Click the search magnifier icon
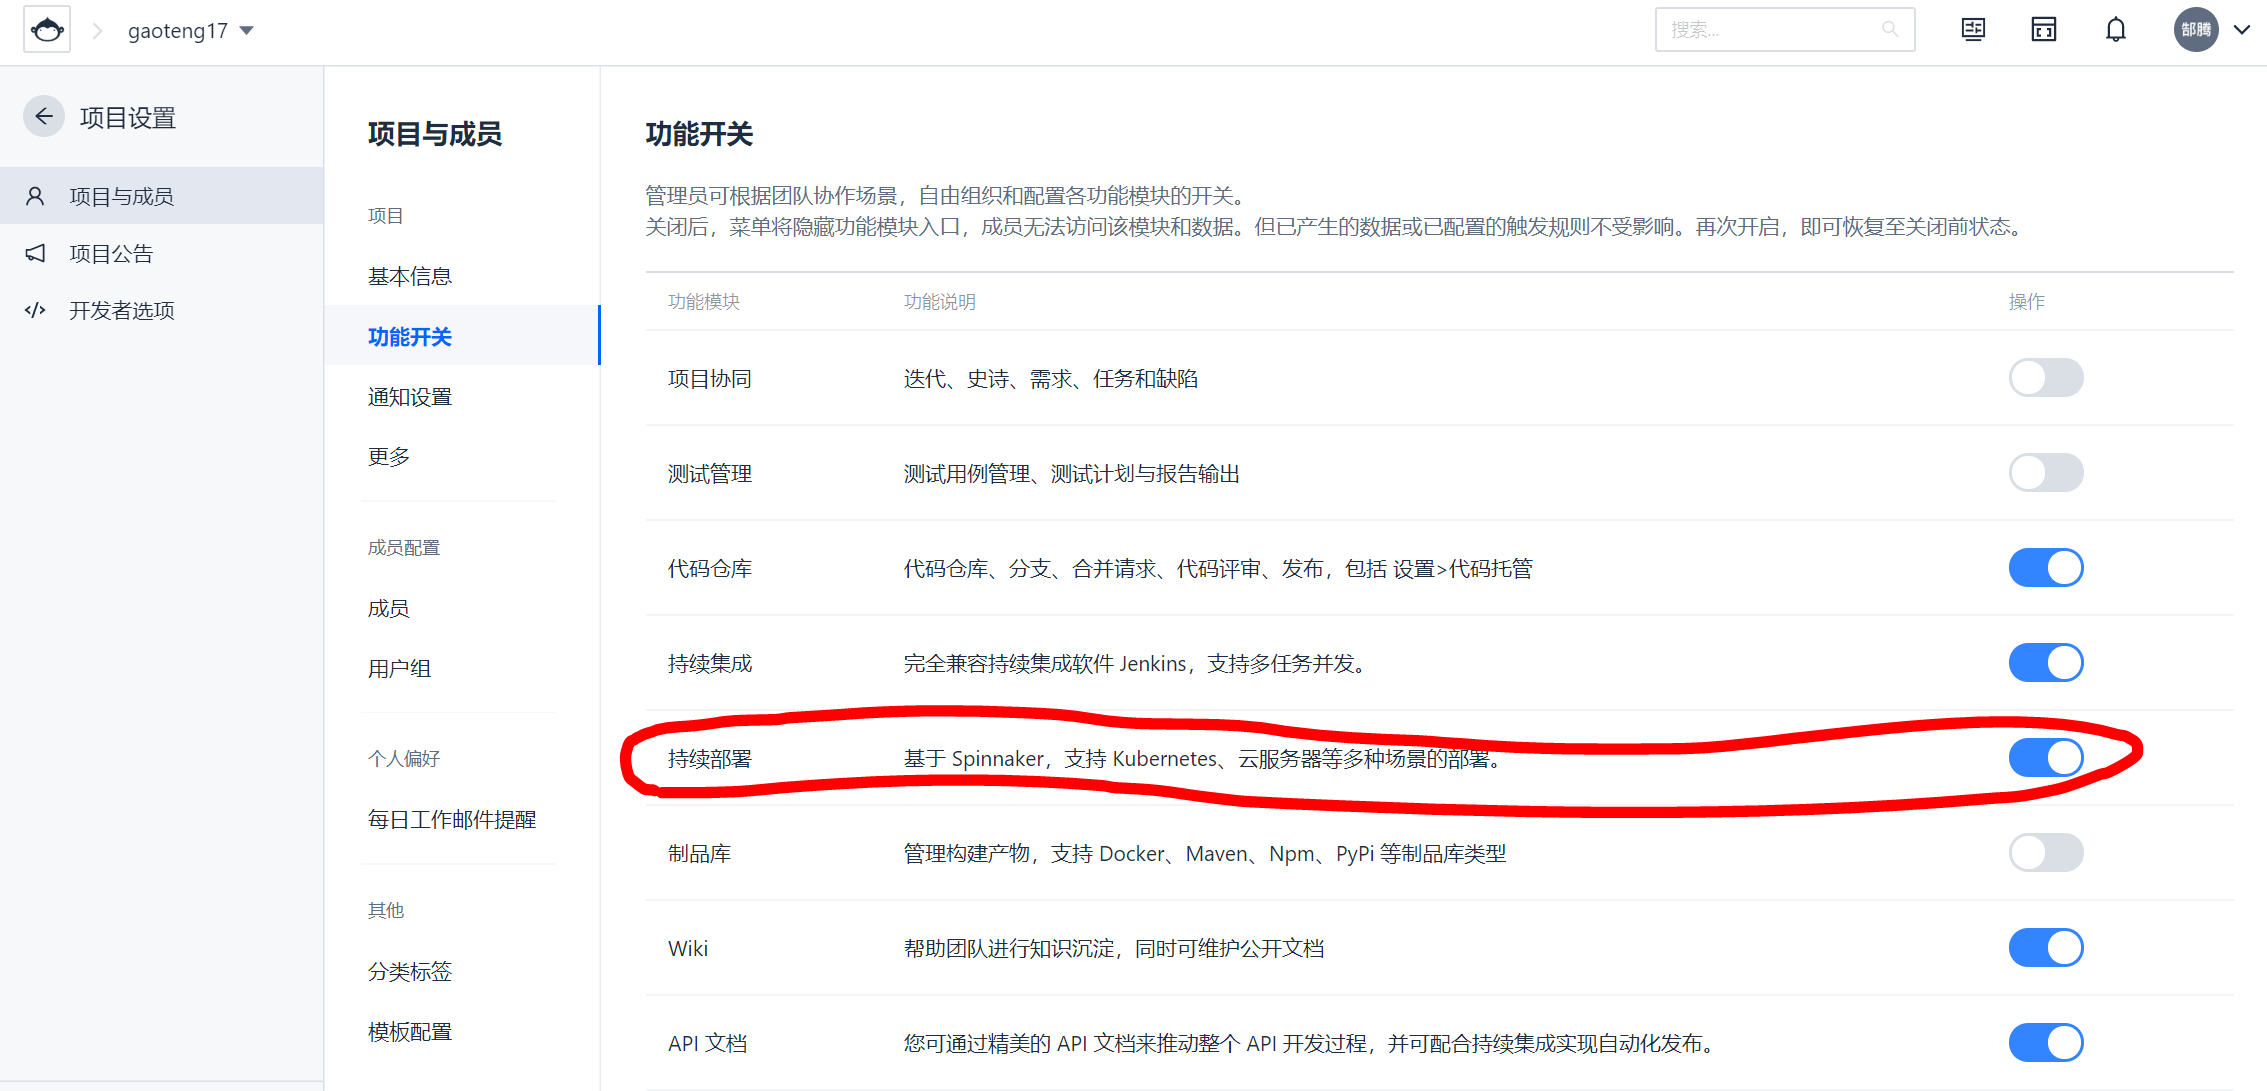This screenshot has height=1091, width=2267. pyautogui.click(x=1889, y=29)
